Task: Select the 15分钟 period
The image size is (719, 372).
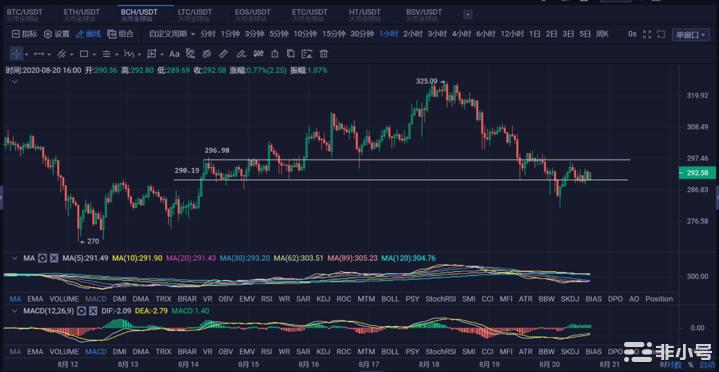Action: click(333, 34)
